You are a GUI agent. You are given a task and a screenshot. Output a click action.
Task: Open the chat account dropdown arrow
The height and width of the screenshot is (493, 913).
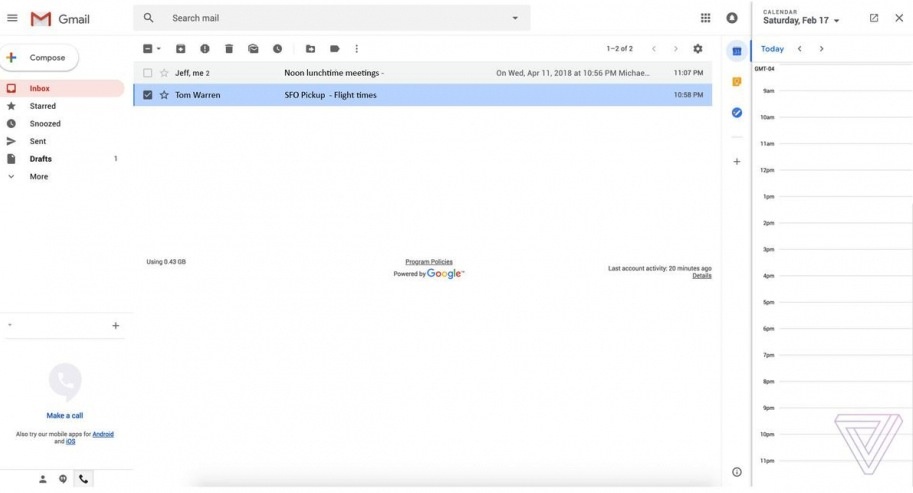(x=10, y=325)
